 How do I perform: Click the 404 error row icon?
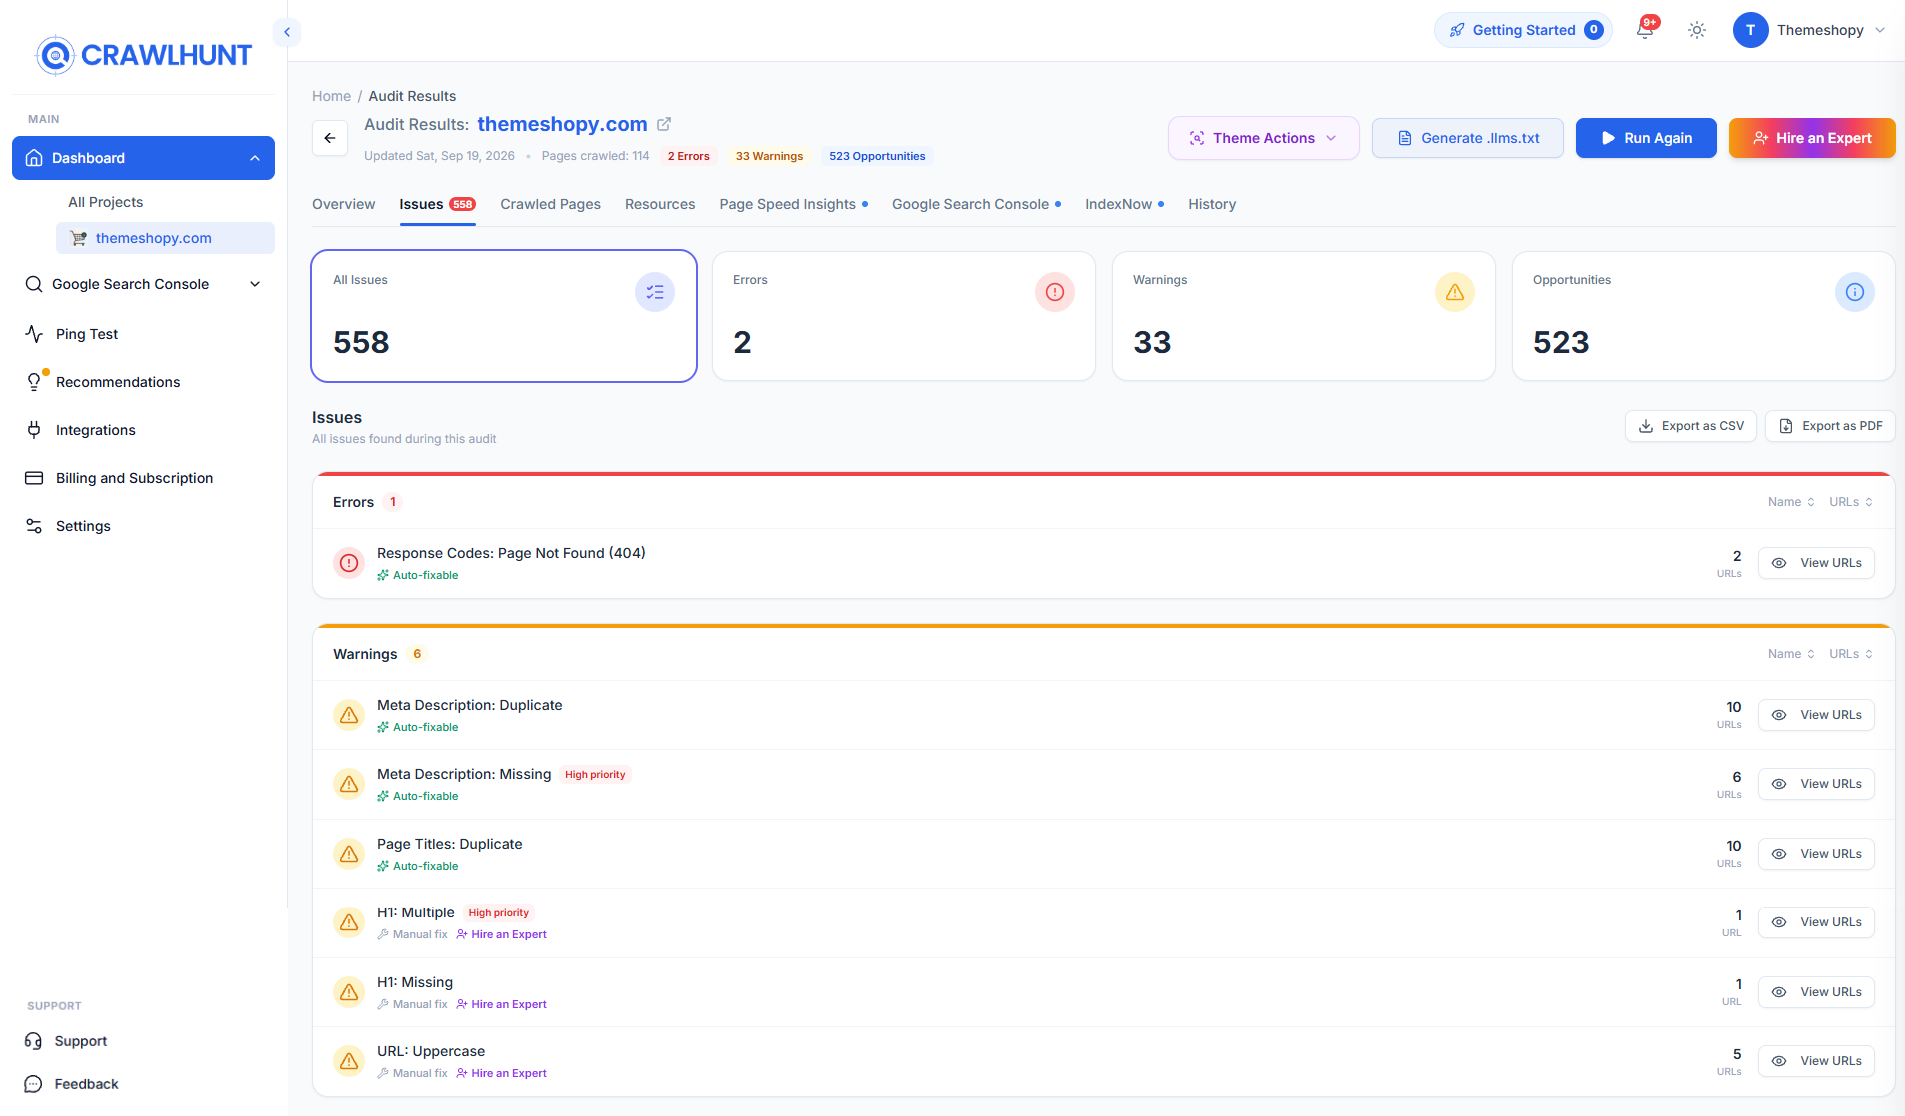pos(349,563)
